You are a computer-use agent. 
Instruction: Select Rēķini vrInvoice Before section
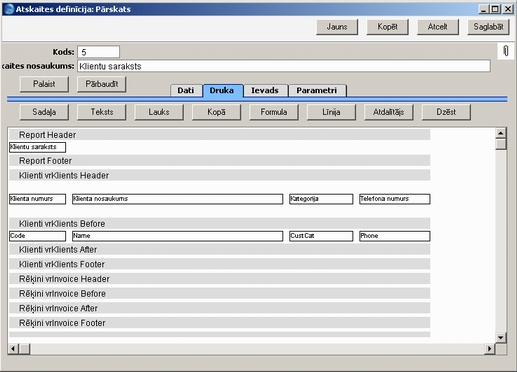coord(220,293)
